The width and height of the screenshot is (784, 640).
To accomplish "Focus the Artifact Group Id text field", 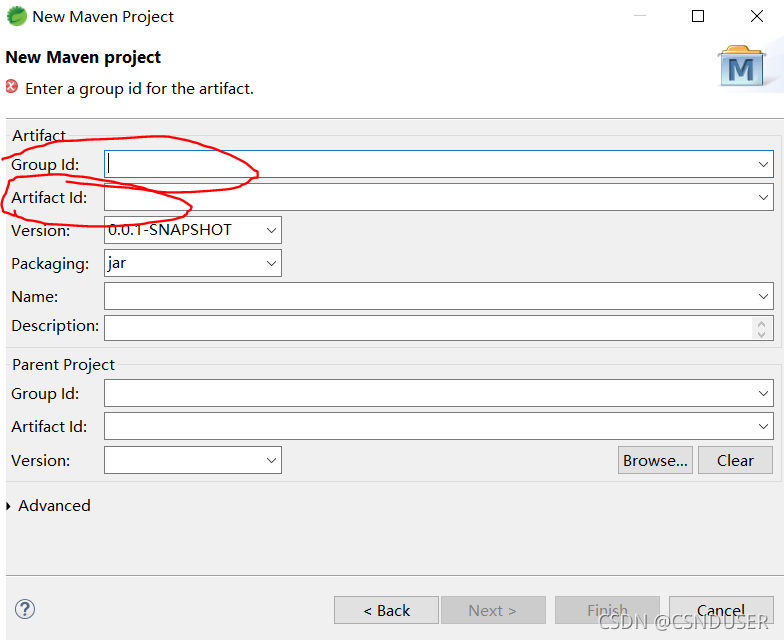I will (438, 164).
